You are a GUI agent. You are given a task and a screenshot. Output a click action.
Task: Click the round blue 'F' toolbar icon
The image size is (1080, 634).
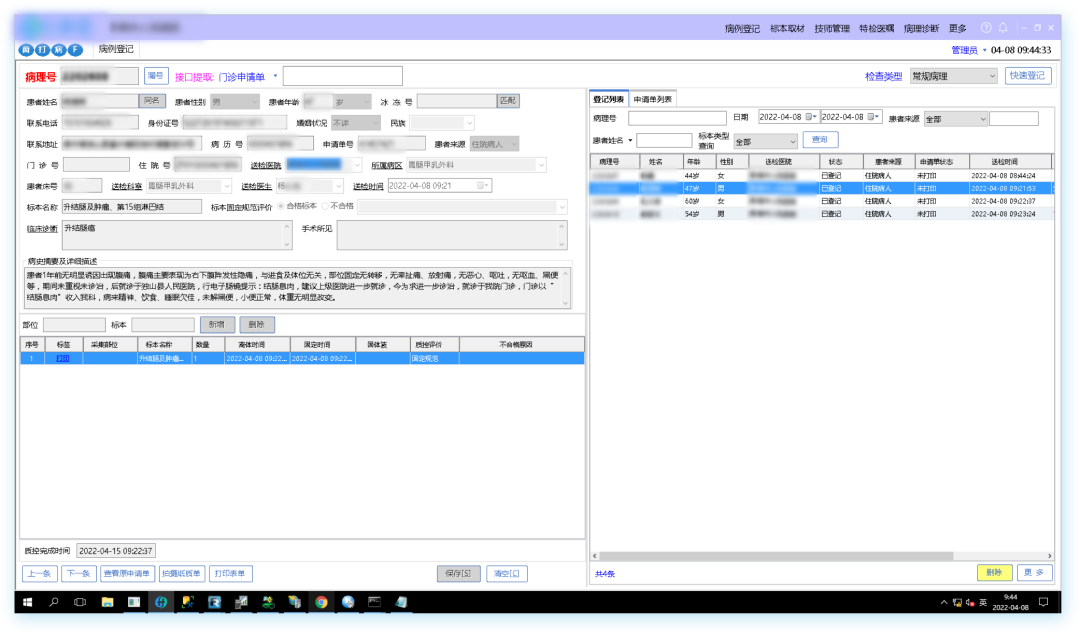[x=75, y=50]
